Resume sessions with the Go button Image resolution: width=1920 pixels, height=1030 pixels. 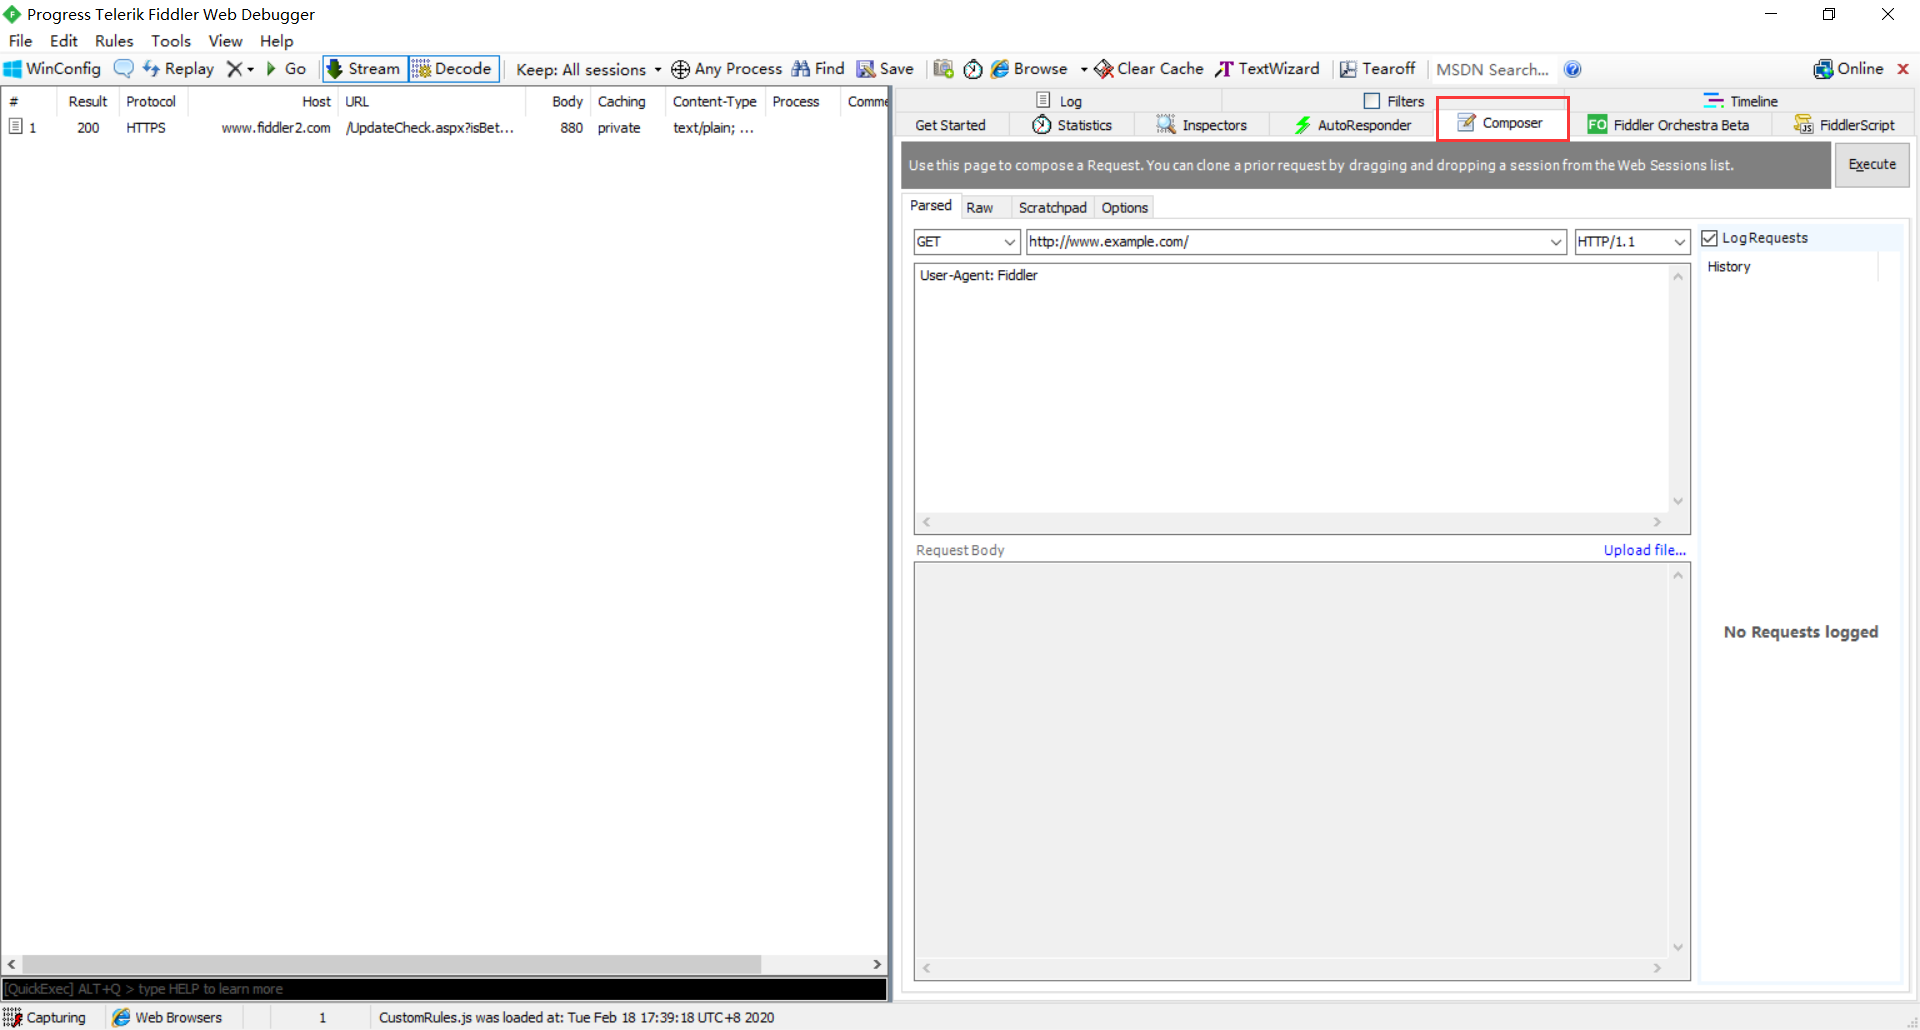(286, 69)
